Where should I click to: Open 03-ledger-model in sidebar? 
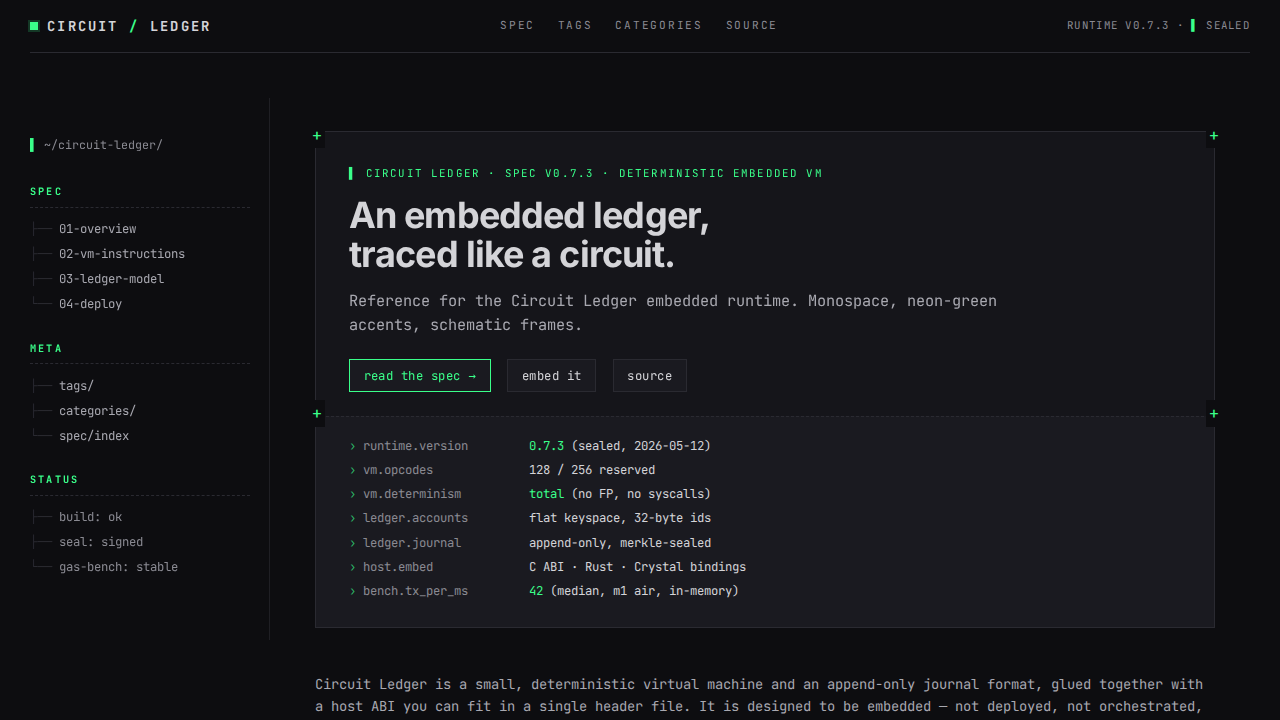click(111, 279)
